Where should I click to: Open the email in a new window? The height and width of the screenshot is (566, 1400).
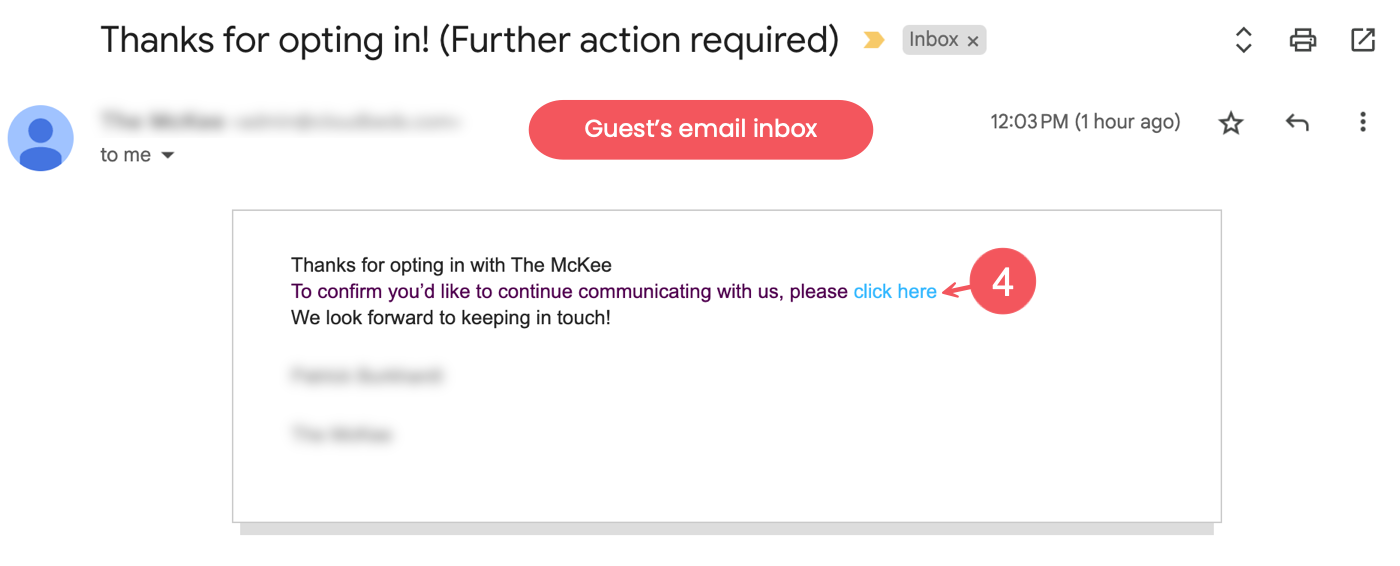1362,40
